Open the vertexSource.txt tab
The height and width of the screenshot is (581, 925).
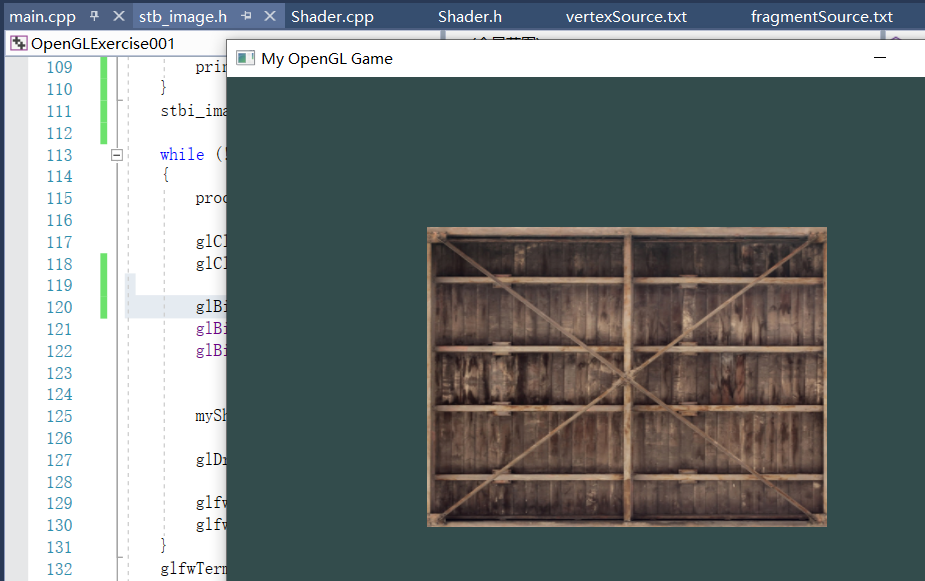[625, 15]
